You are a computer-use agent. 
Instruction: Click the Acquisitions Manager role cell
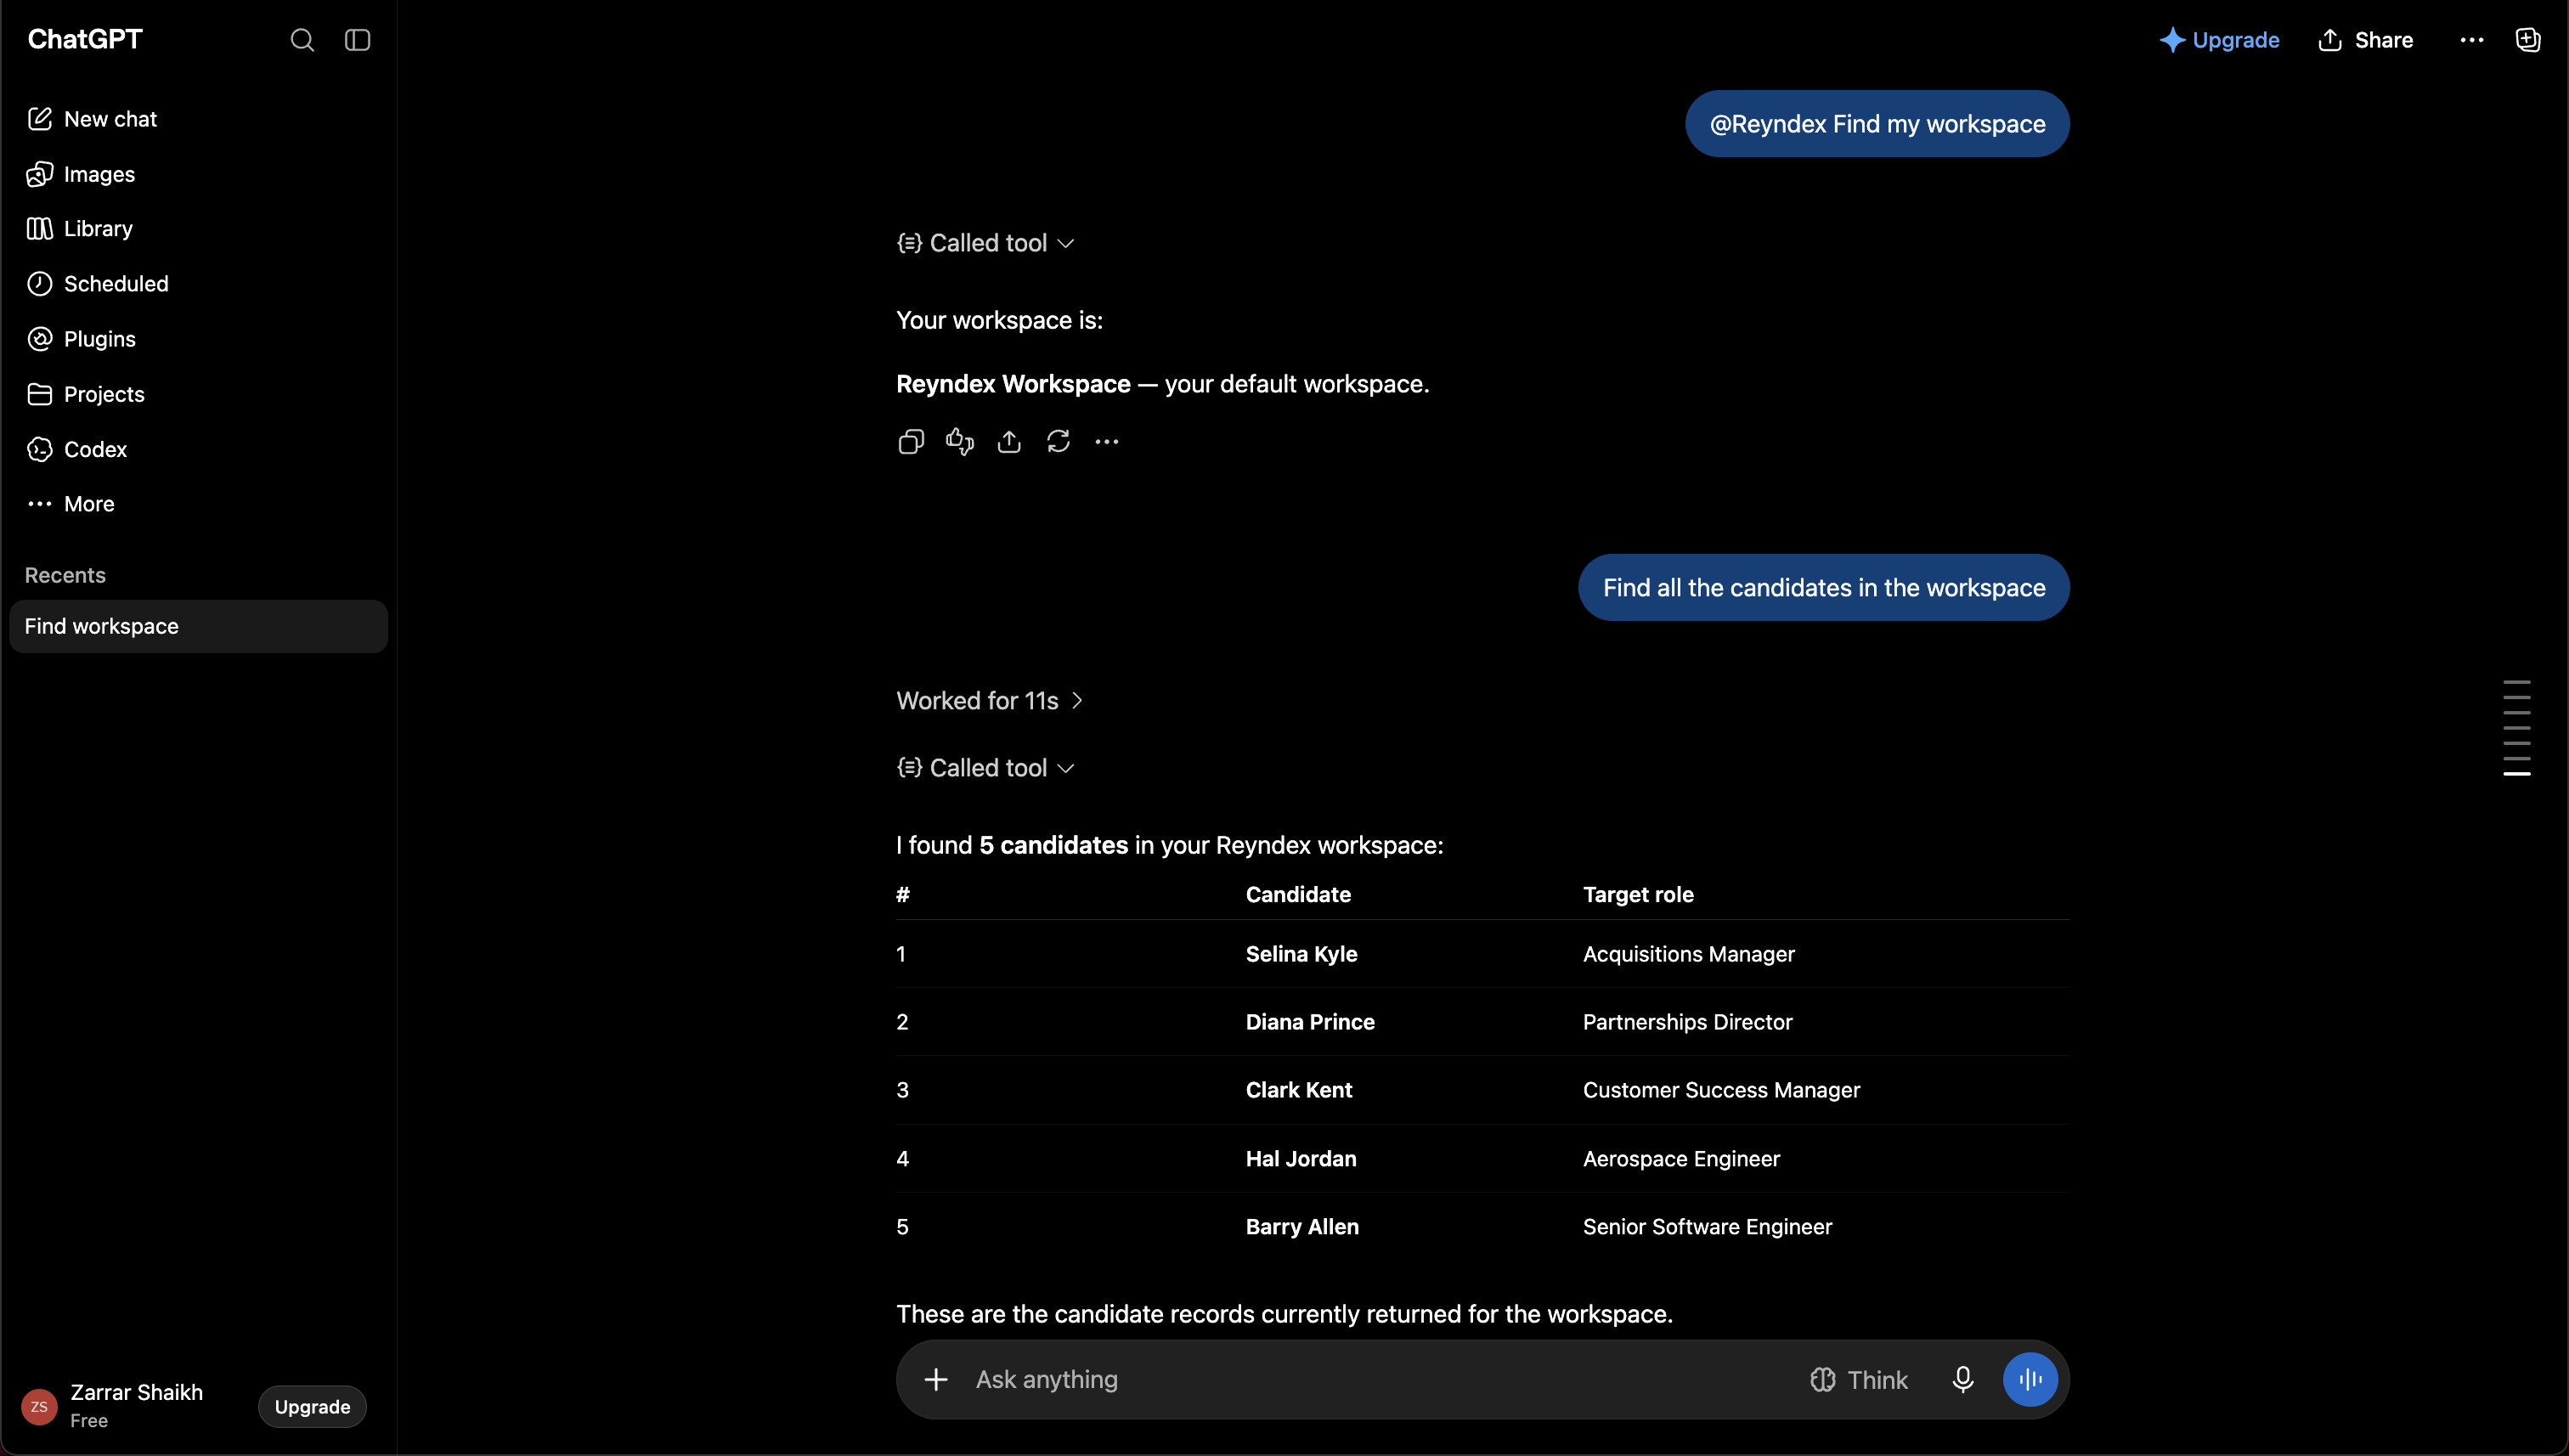pos(1688,954)
